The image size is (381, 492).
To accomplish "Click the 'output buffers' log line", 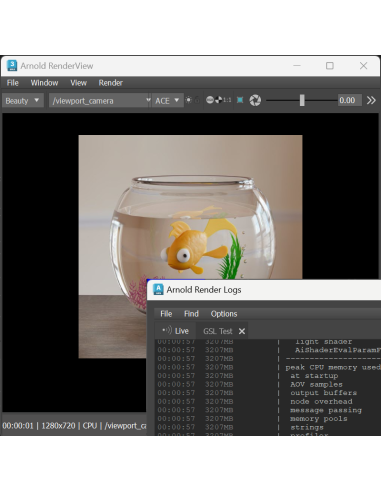I will click(x=323, y=393).
